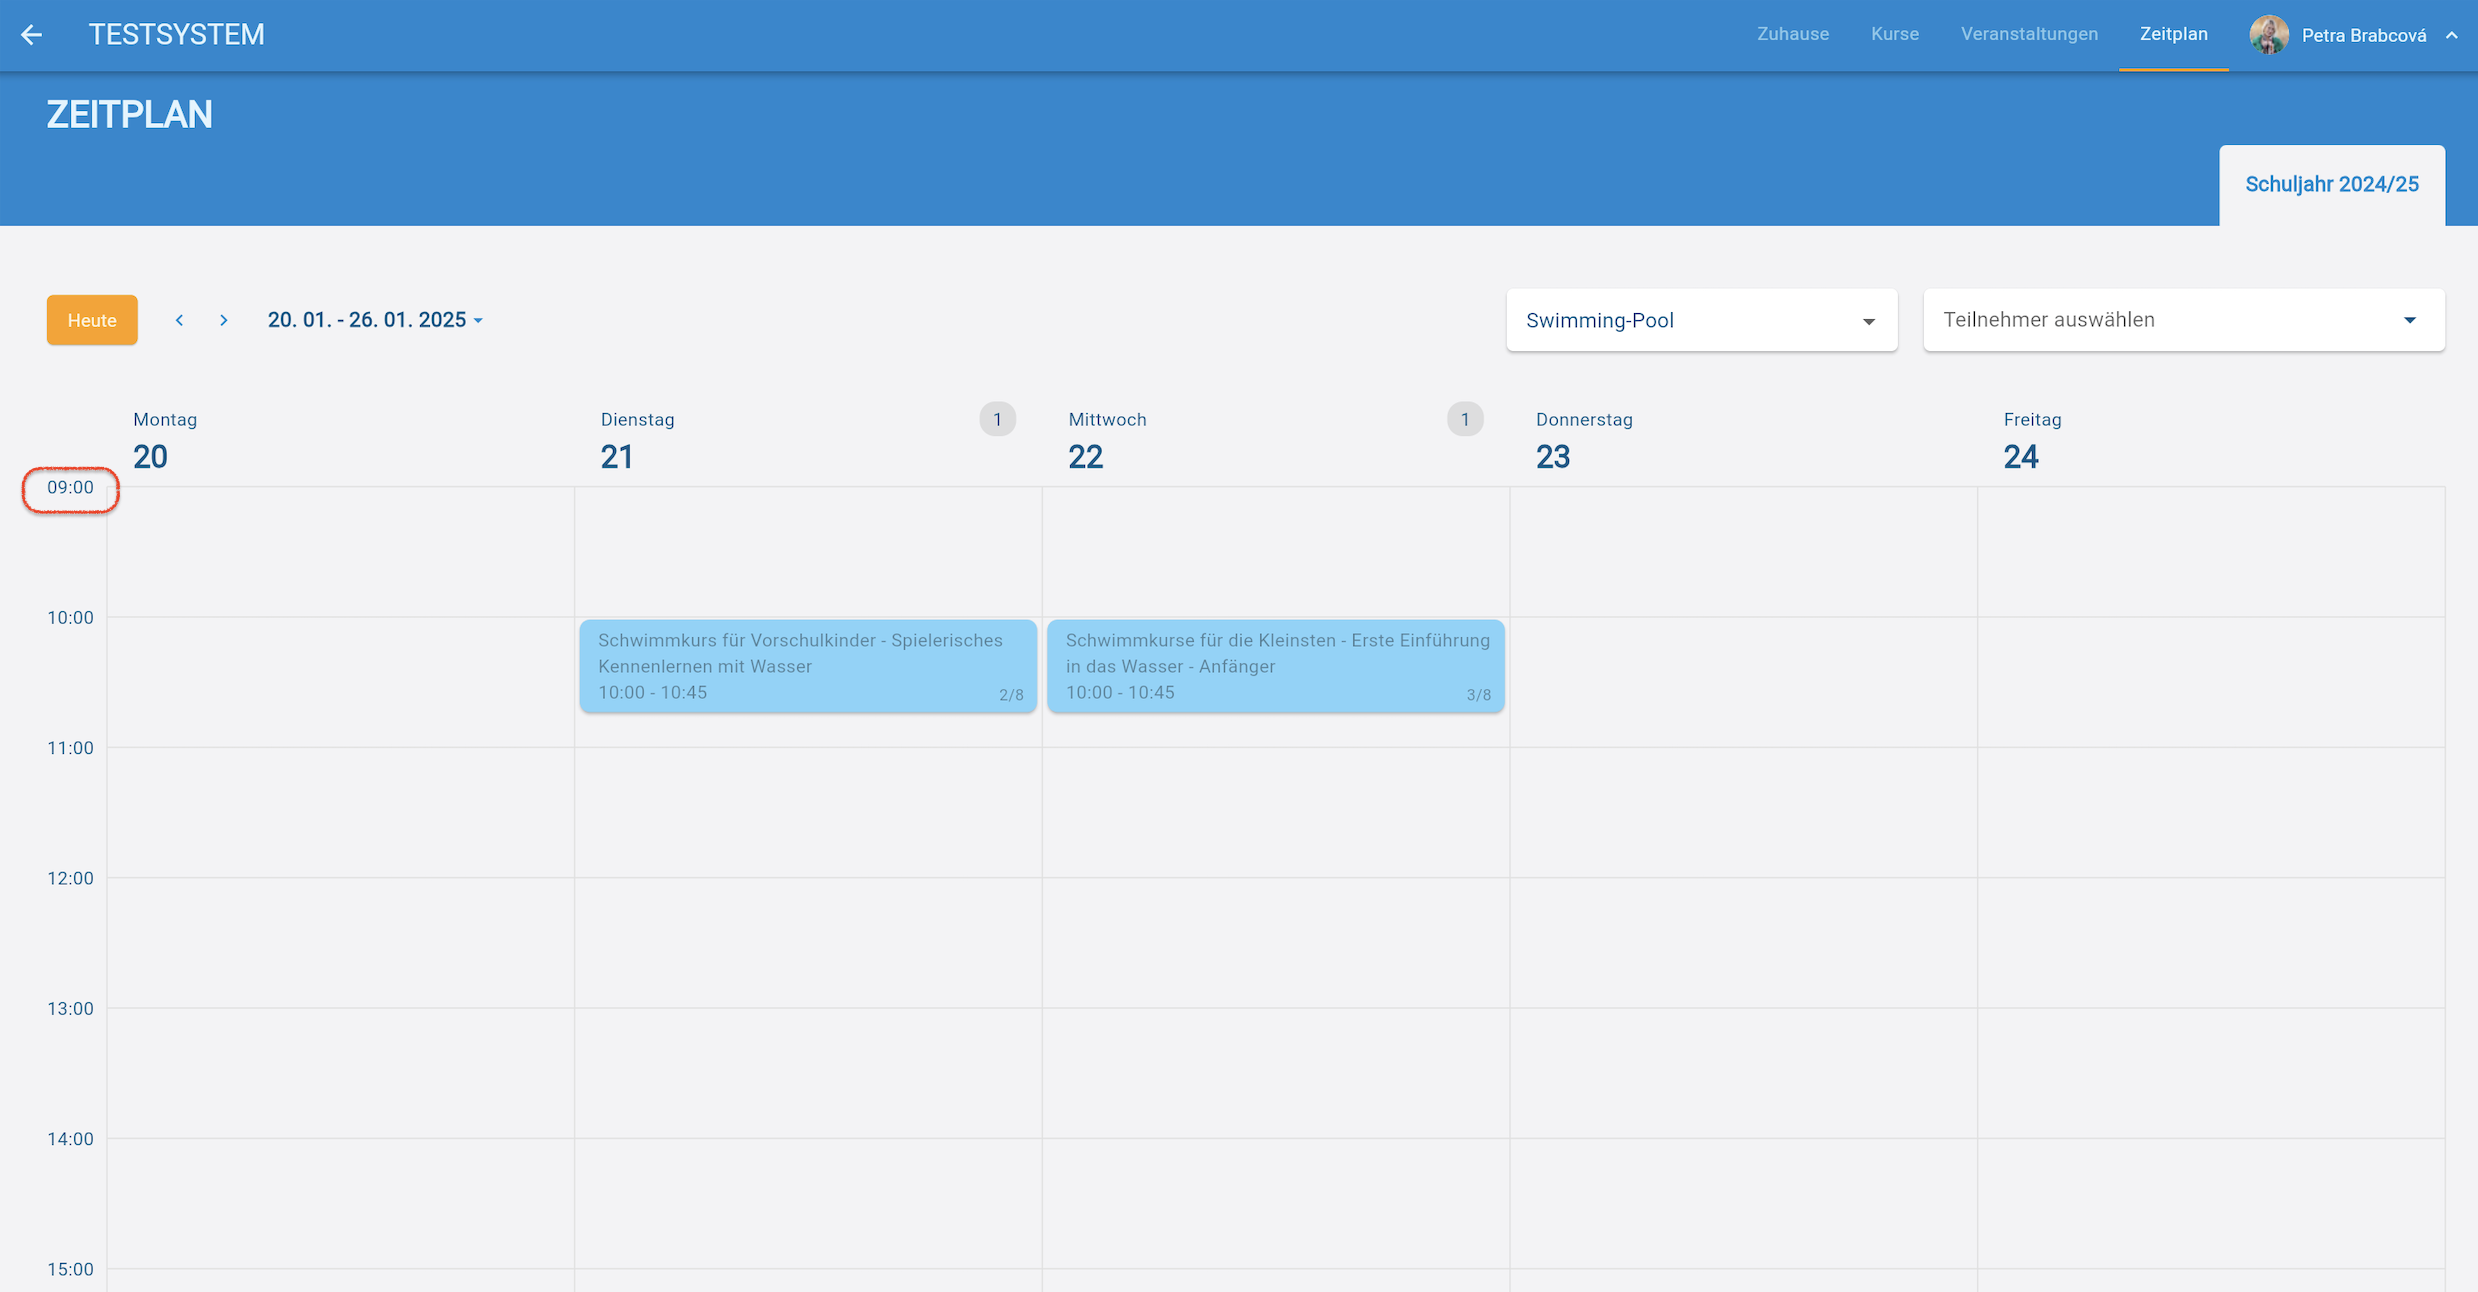The width and height of the screenshot is (2478, 1292).
Task: Open the Kurse menu item
Action: [1894, 34]
